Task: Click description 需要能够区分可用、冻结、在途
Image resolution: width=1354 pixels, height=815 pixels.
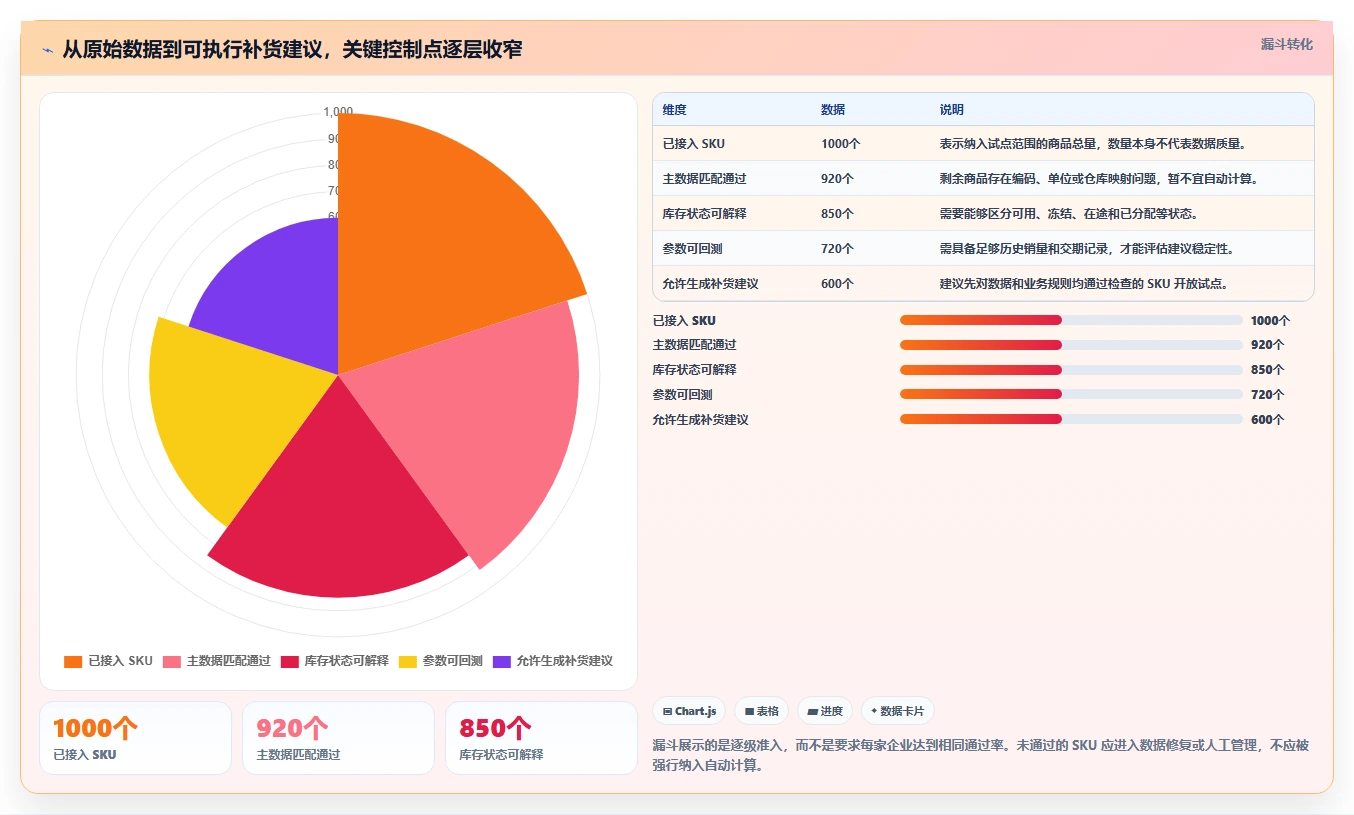Action: pos(1069,214)
